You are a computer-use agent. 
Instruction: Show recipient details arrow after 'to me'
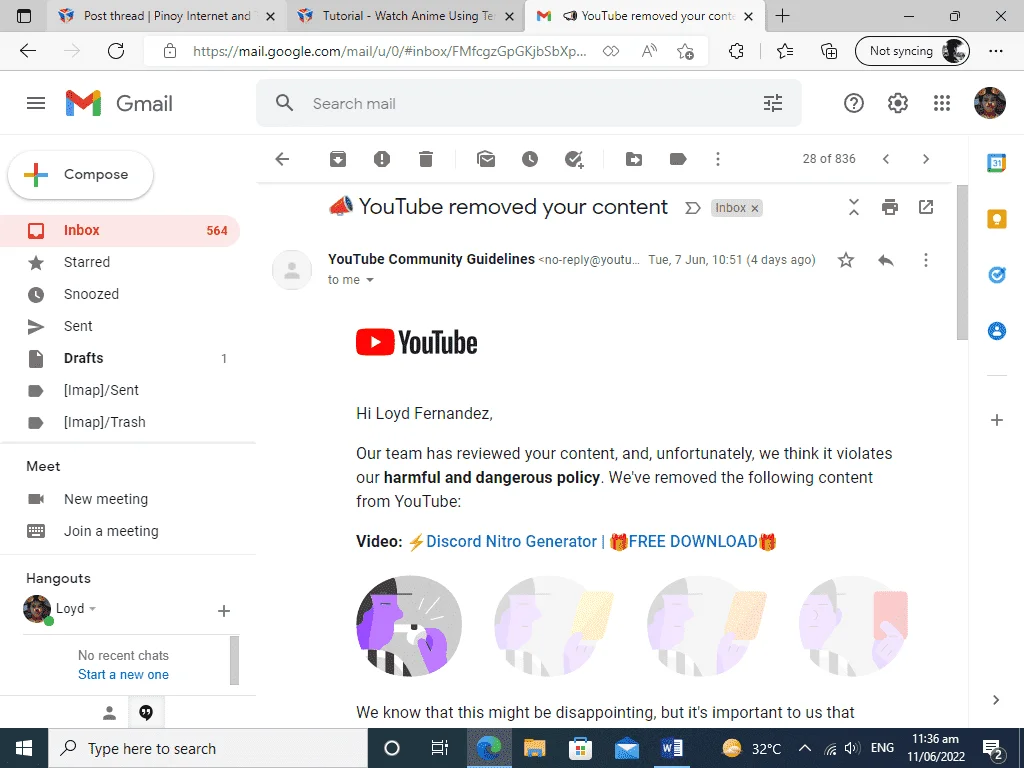(x=370, y=280)
